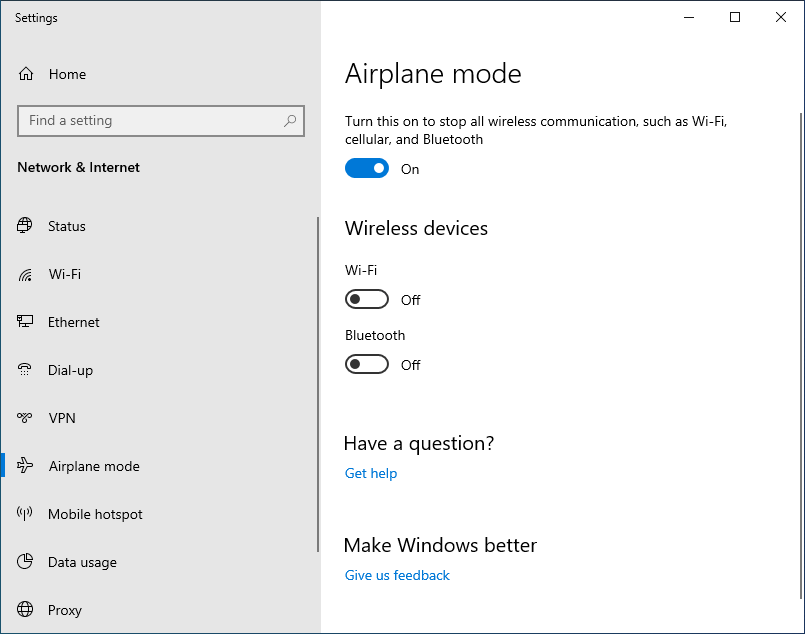Click the sidebar vertical scrollbar
Image resolution: width=805 pixels, height=634 pixels.
point(318,384)
